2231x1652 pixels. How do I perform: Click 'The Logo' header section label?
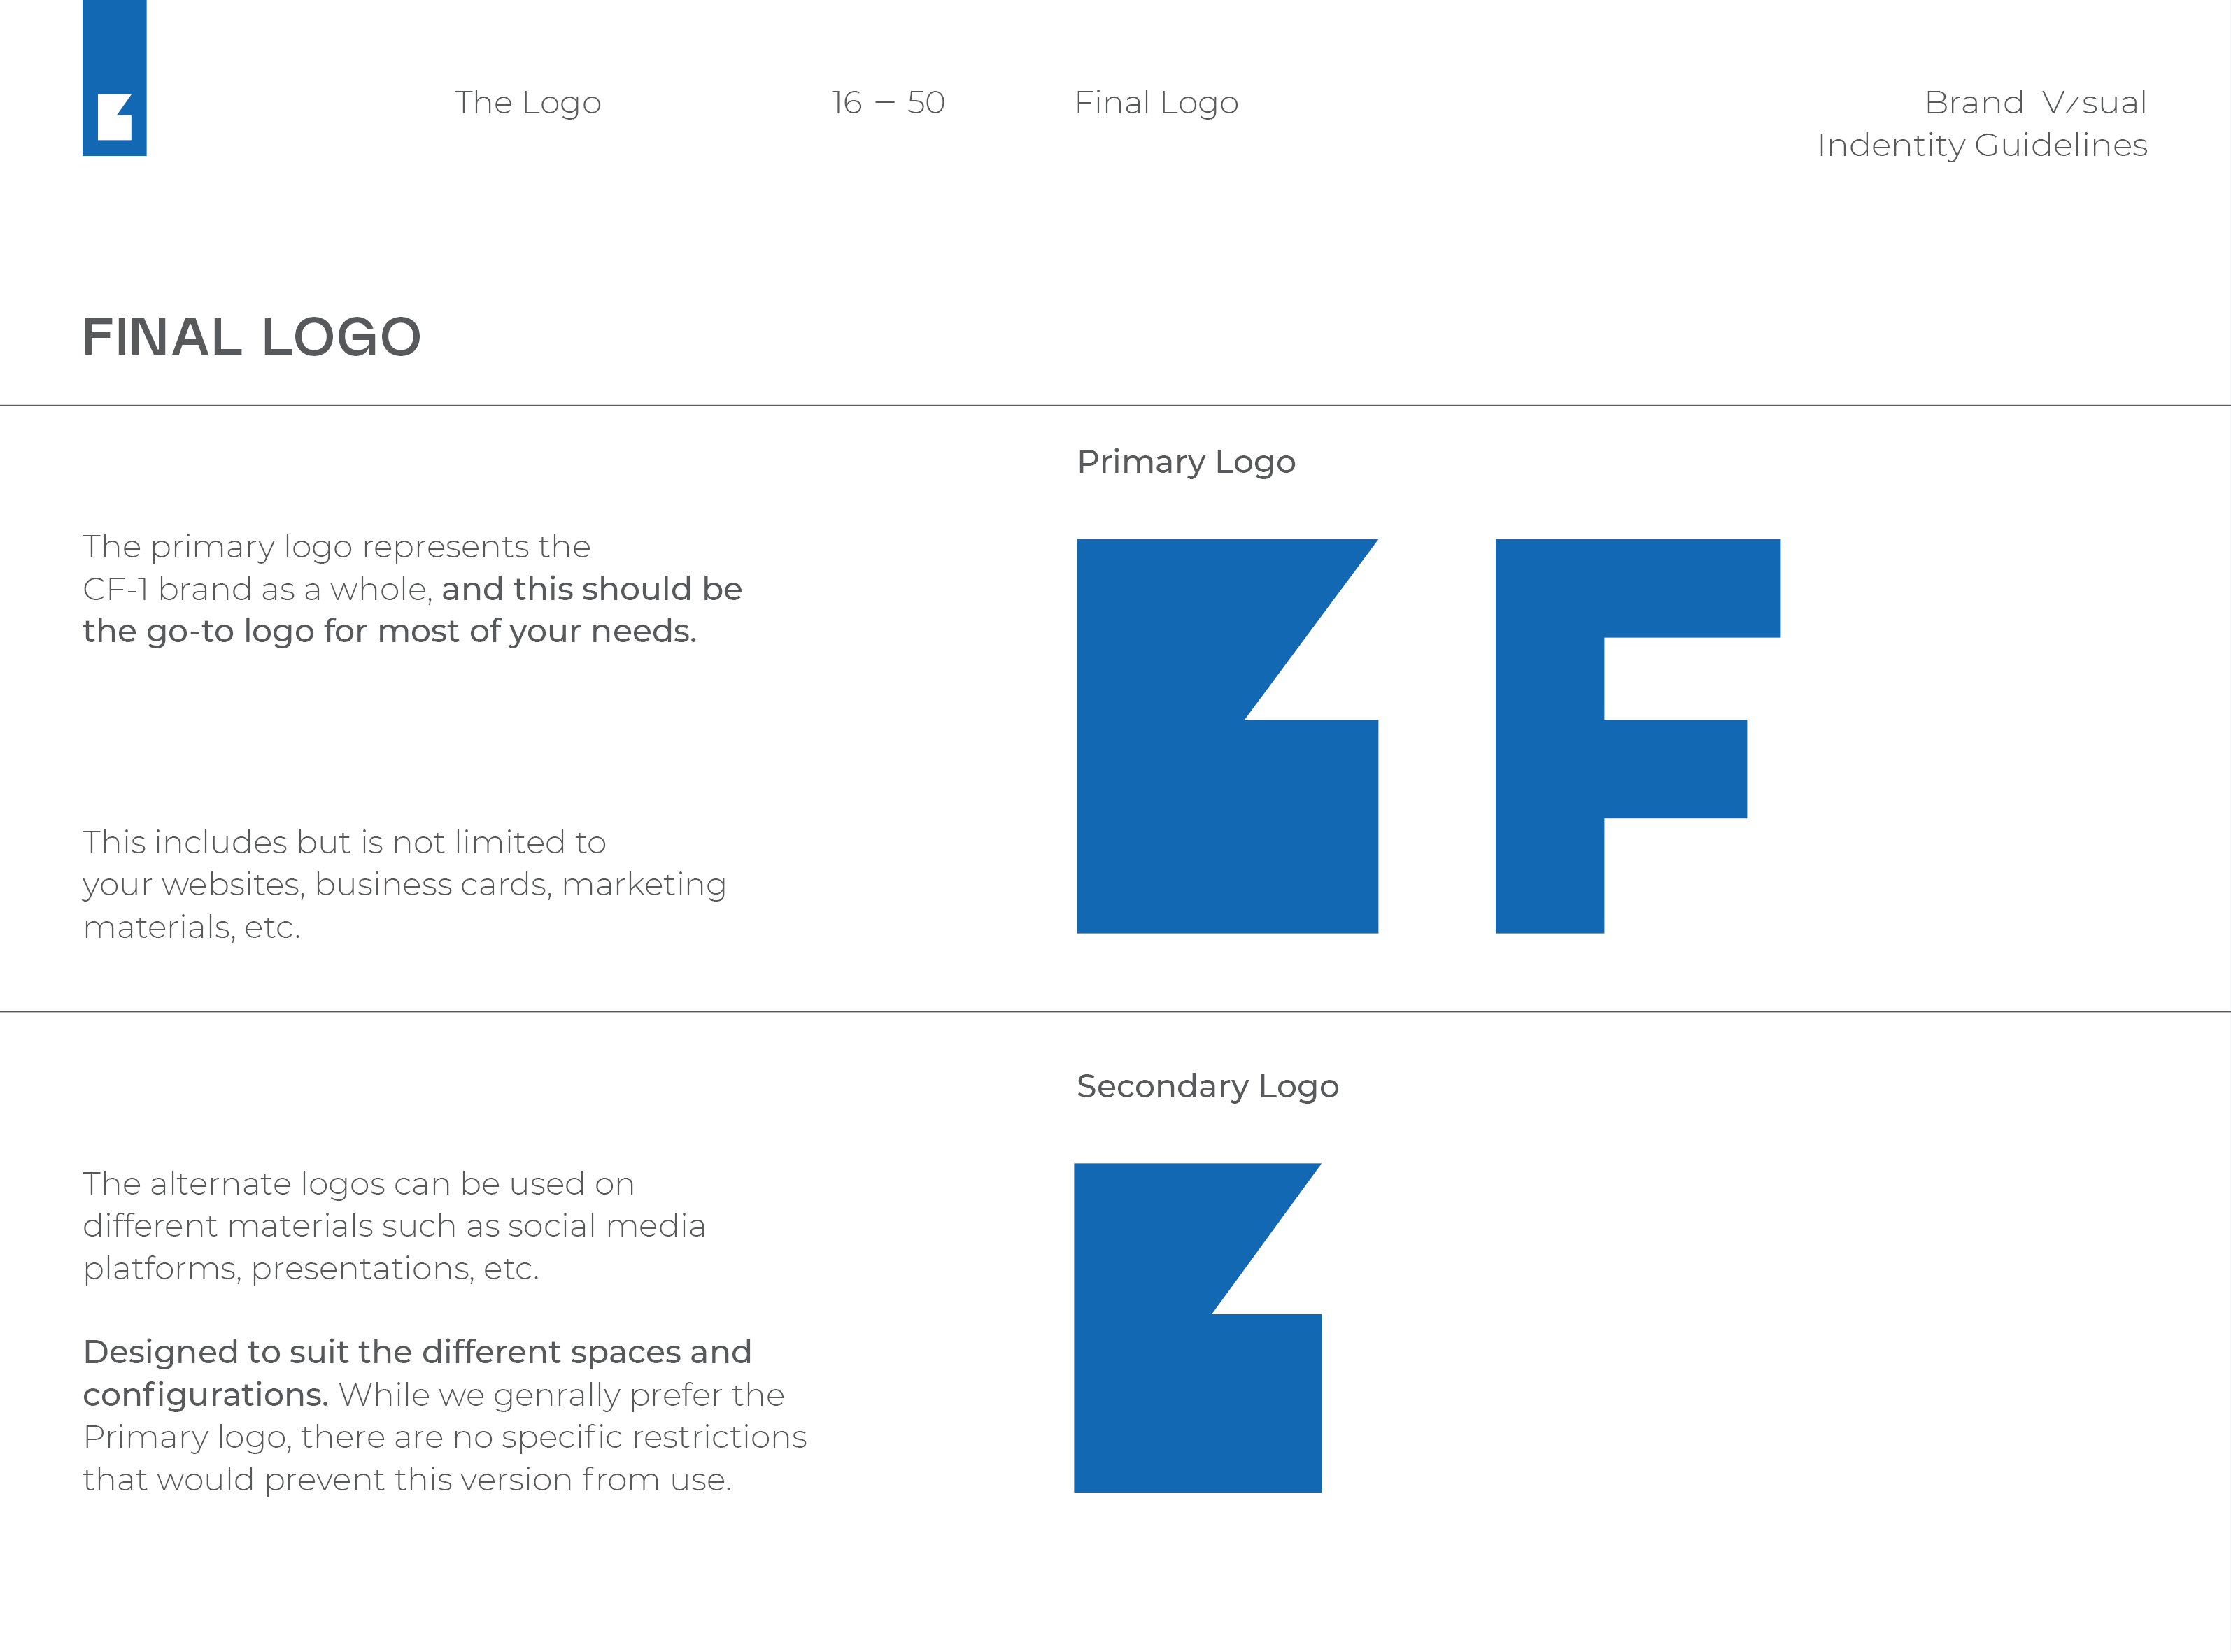pyautogui.click(x=527, y=102)
